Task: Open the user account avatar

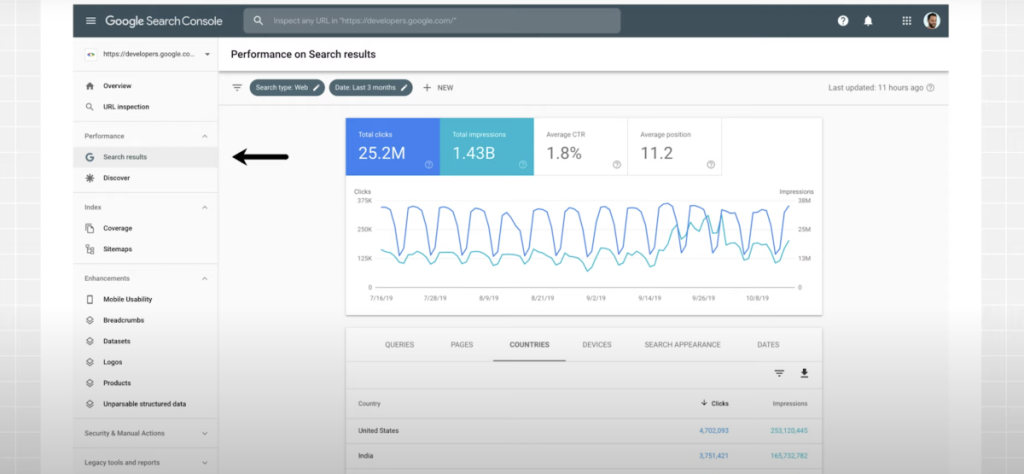Action: 932,21
